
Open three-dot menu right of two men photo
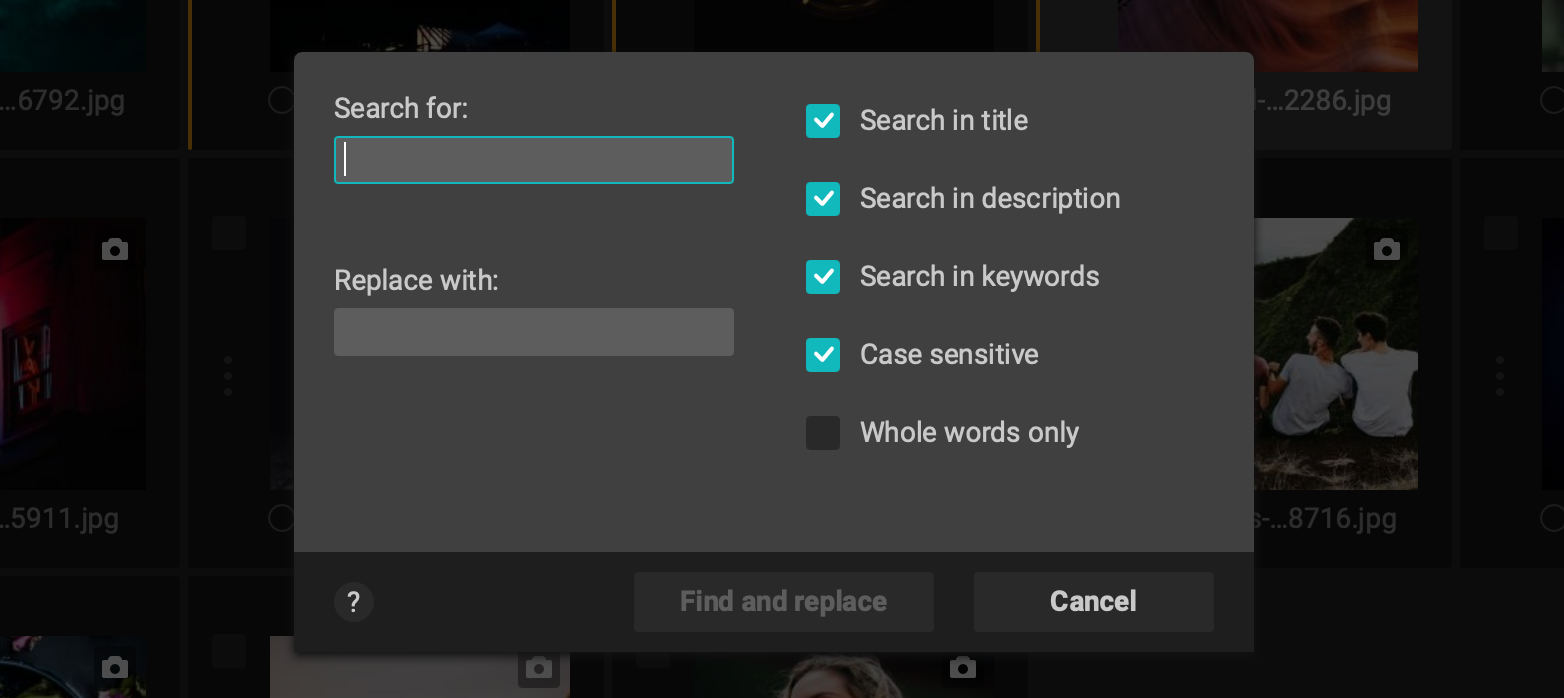(1499, 376)
